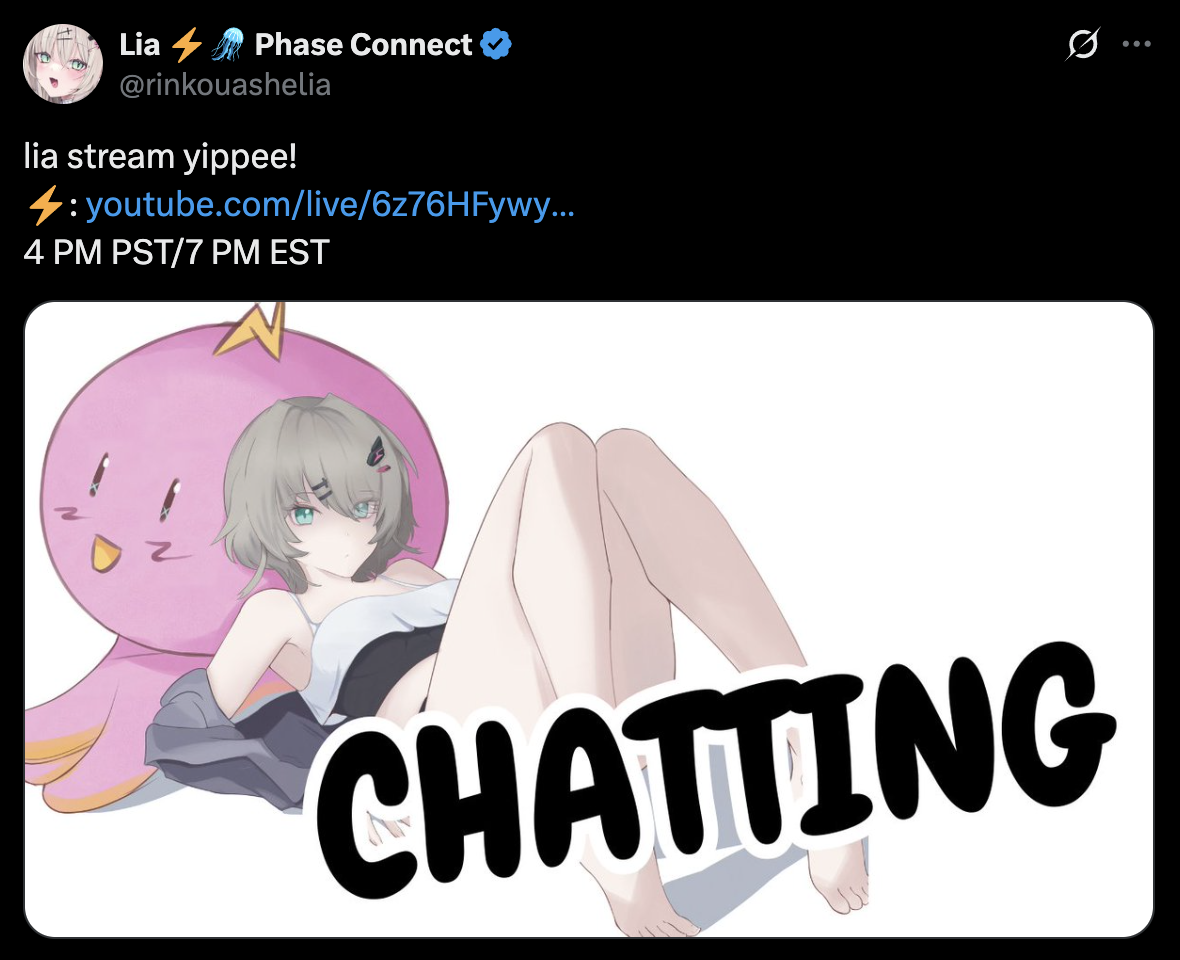Open the @rinkouashelia handle link
This screenshot has height=960, width=1180.
point(225,85)
